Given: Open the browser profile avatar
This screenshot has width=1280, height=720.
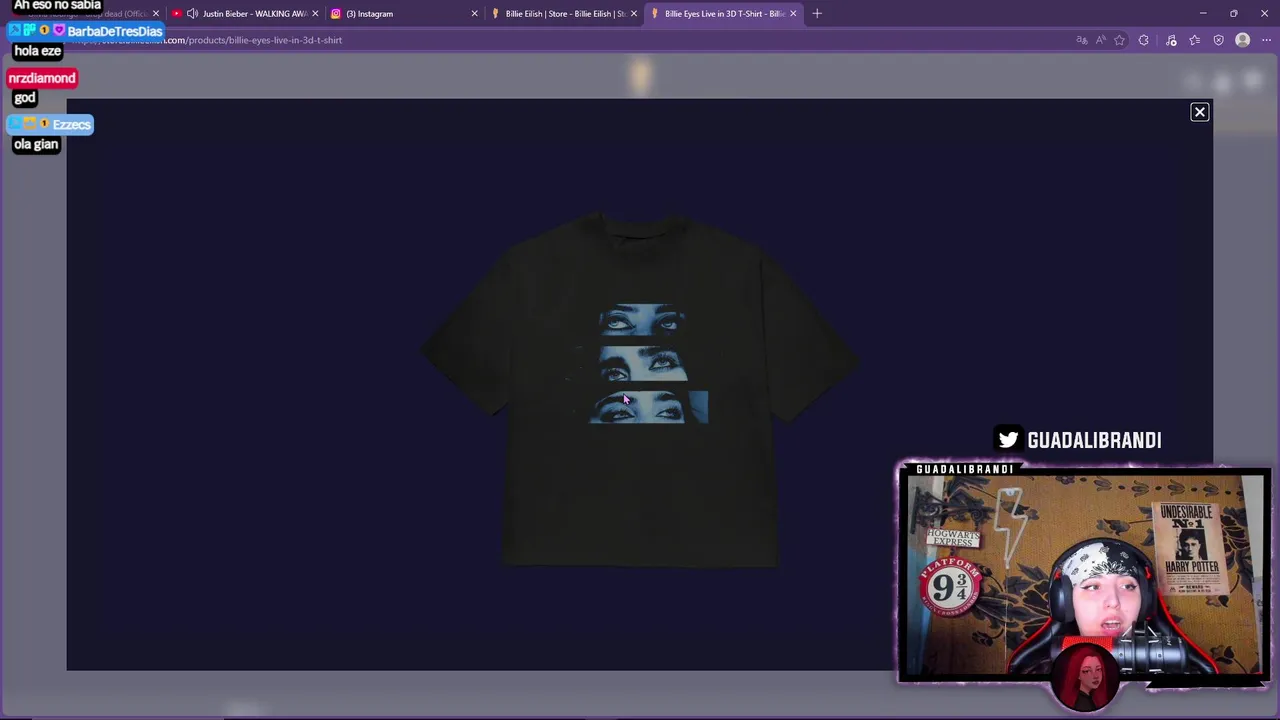Looking at the screenshot, I should click(x=1243, y=40).
